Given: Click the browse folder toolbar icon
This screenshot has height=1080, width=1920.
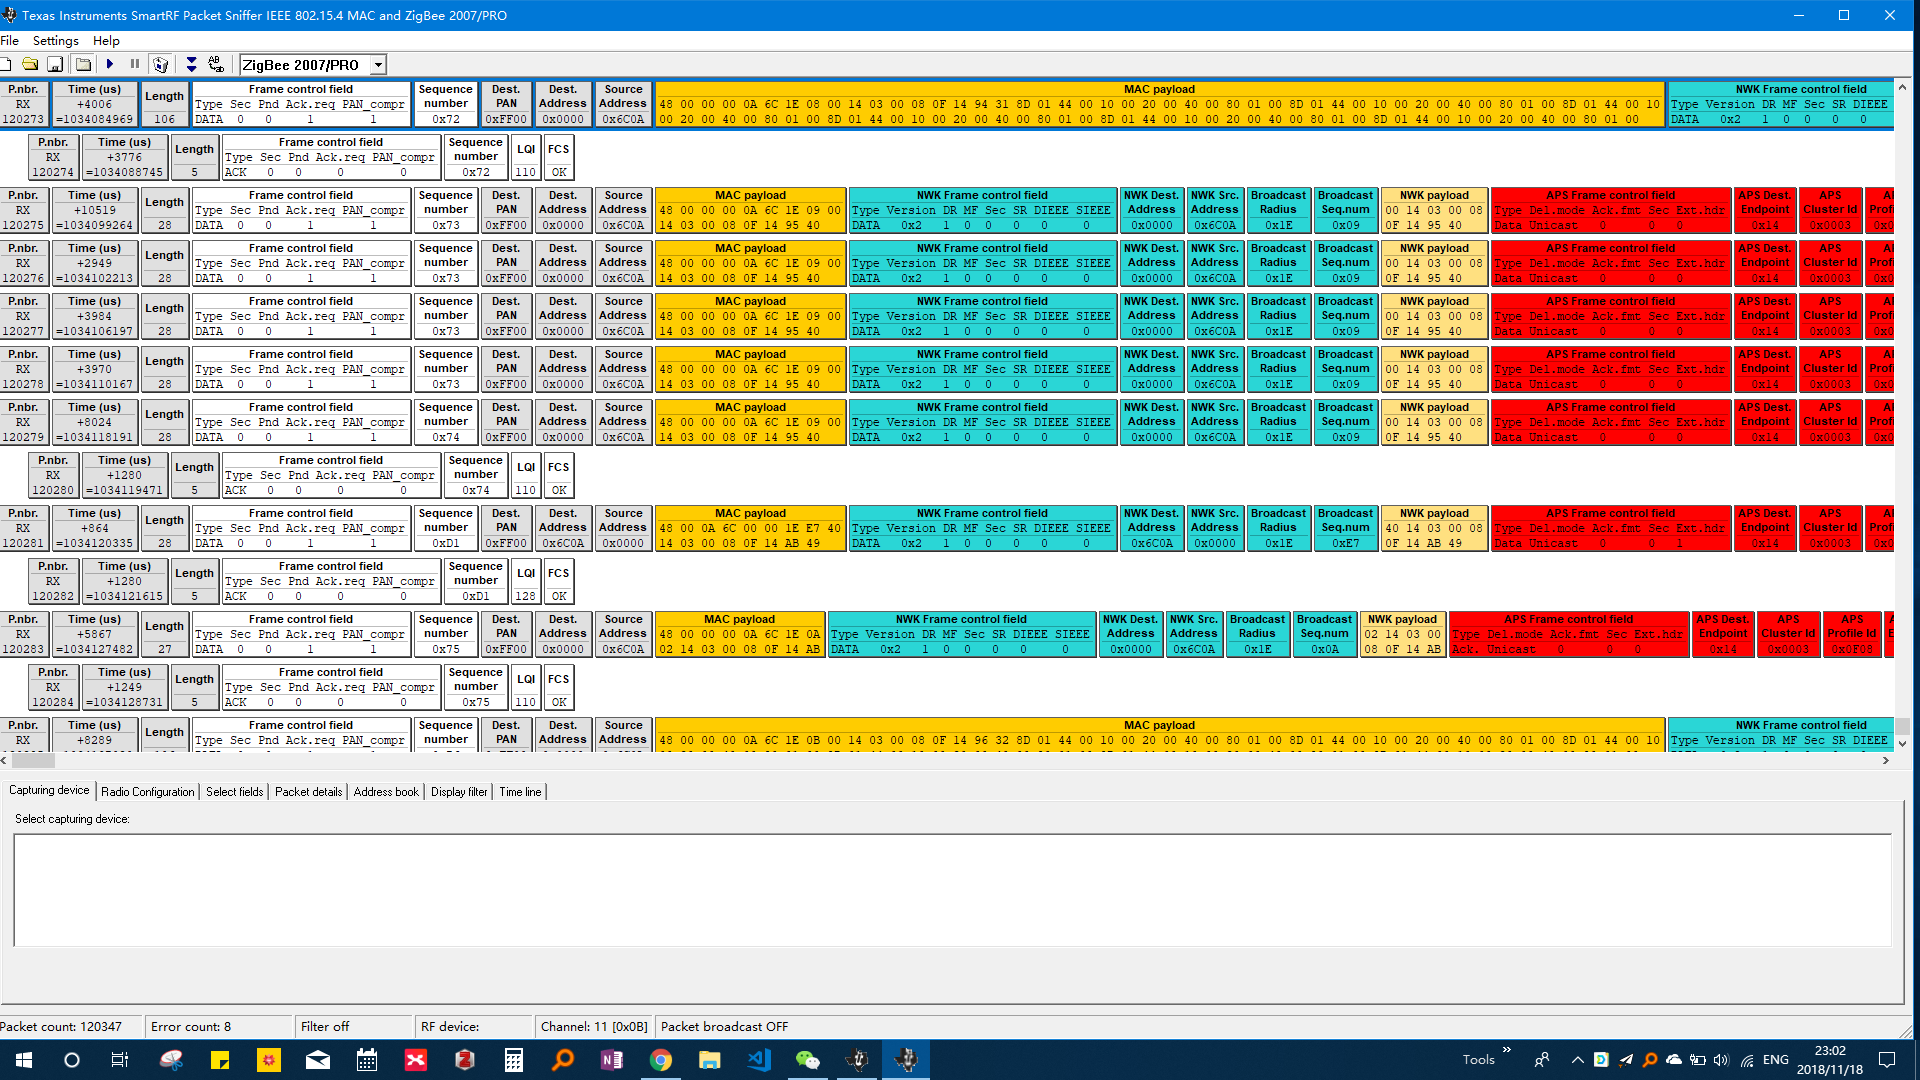Looking at the screenshot, I should click(x=84, y=64).
